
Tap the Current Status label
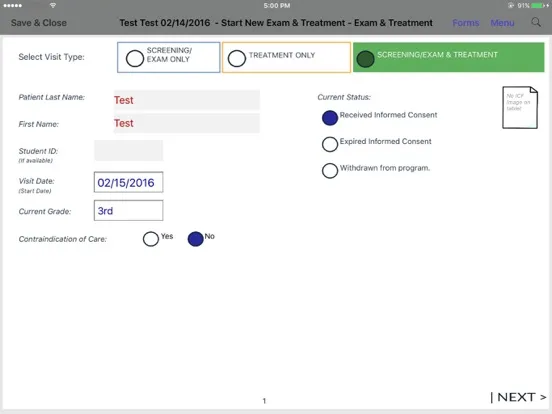(344, 97)
